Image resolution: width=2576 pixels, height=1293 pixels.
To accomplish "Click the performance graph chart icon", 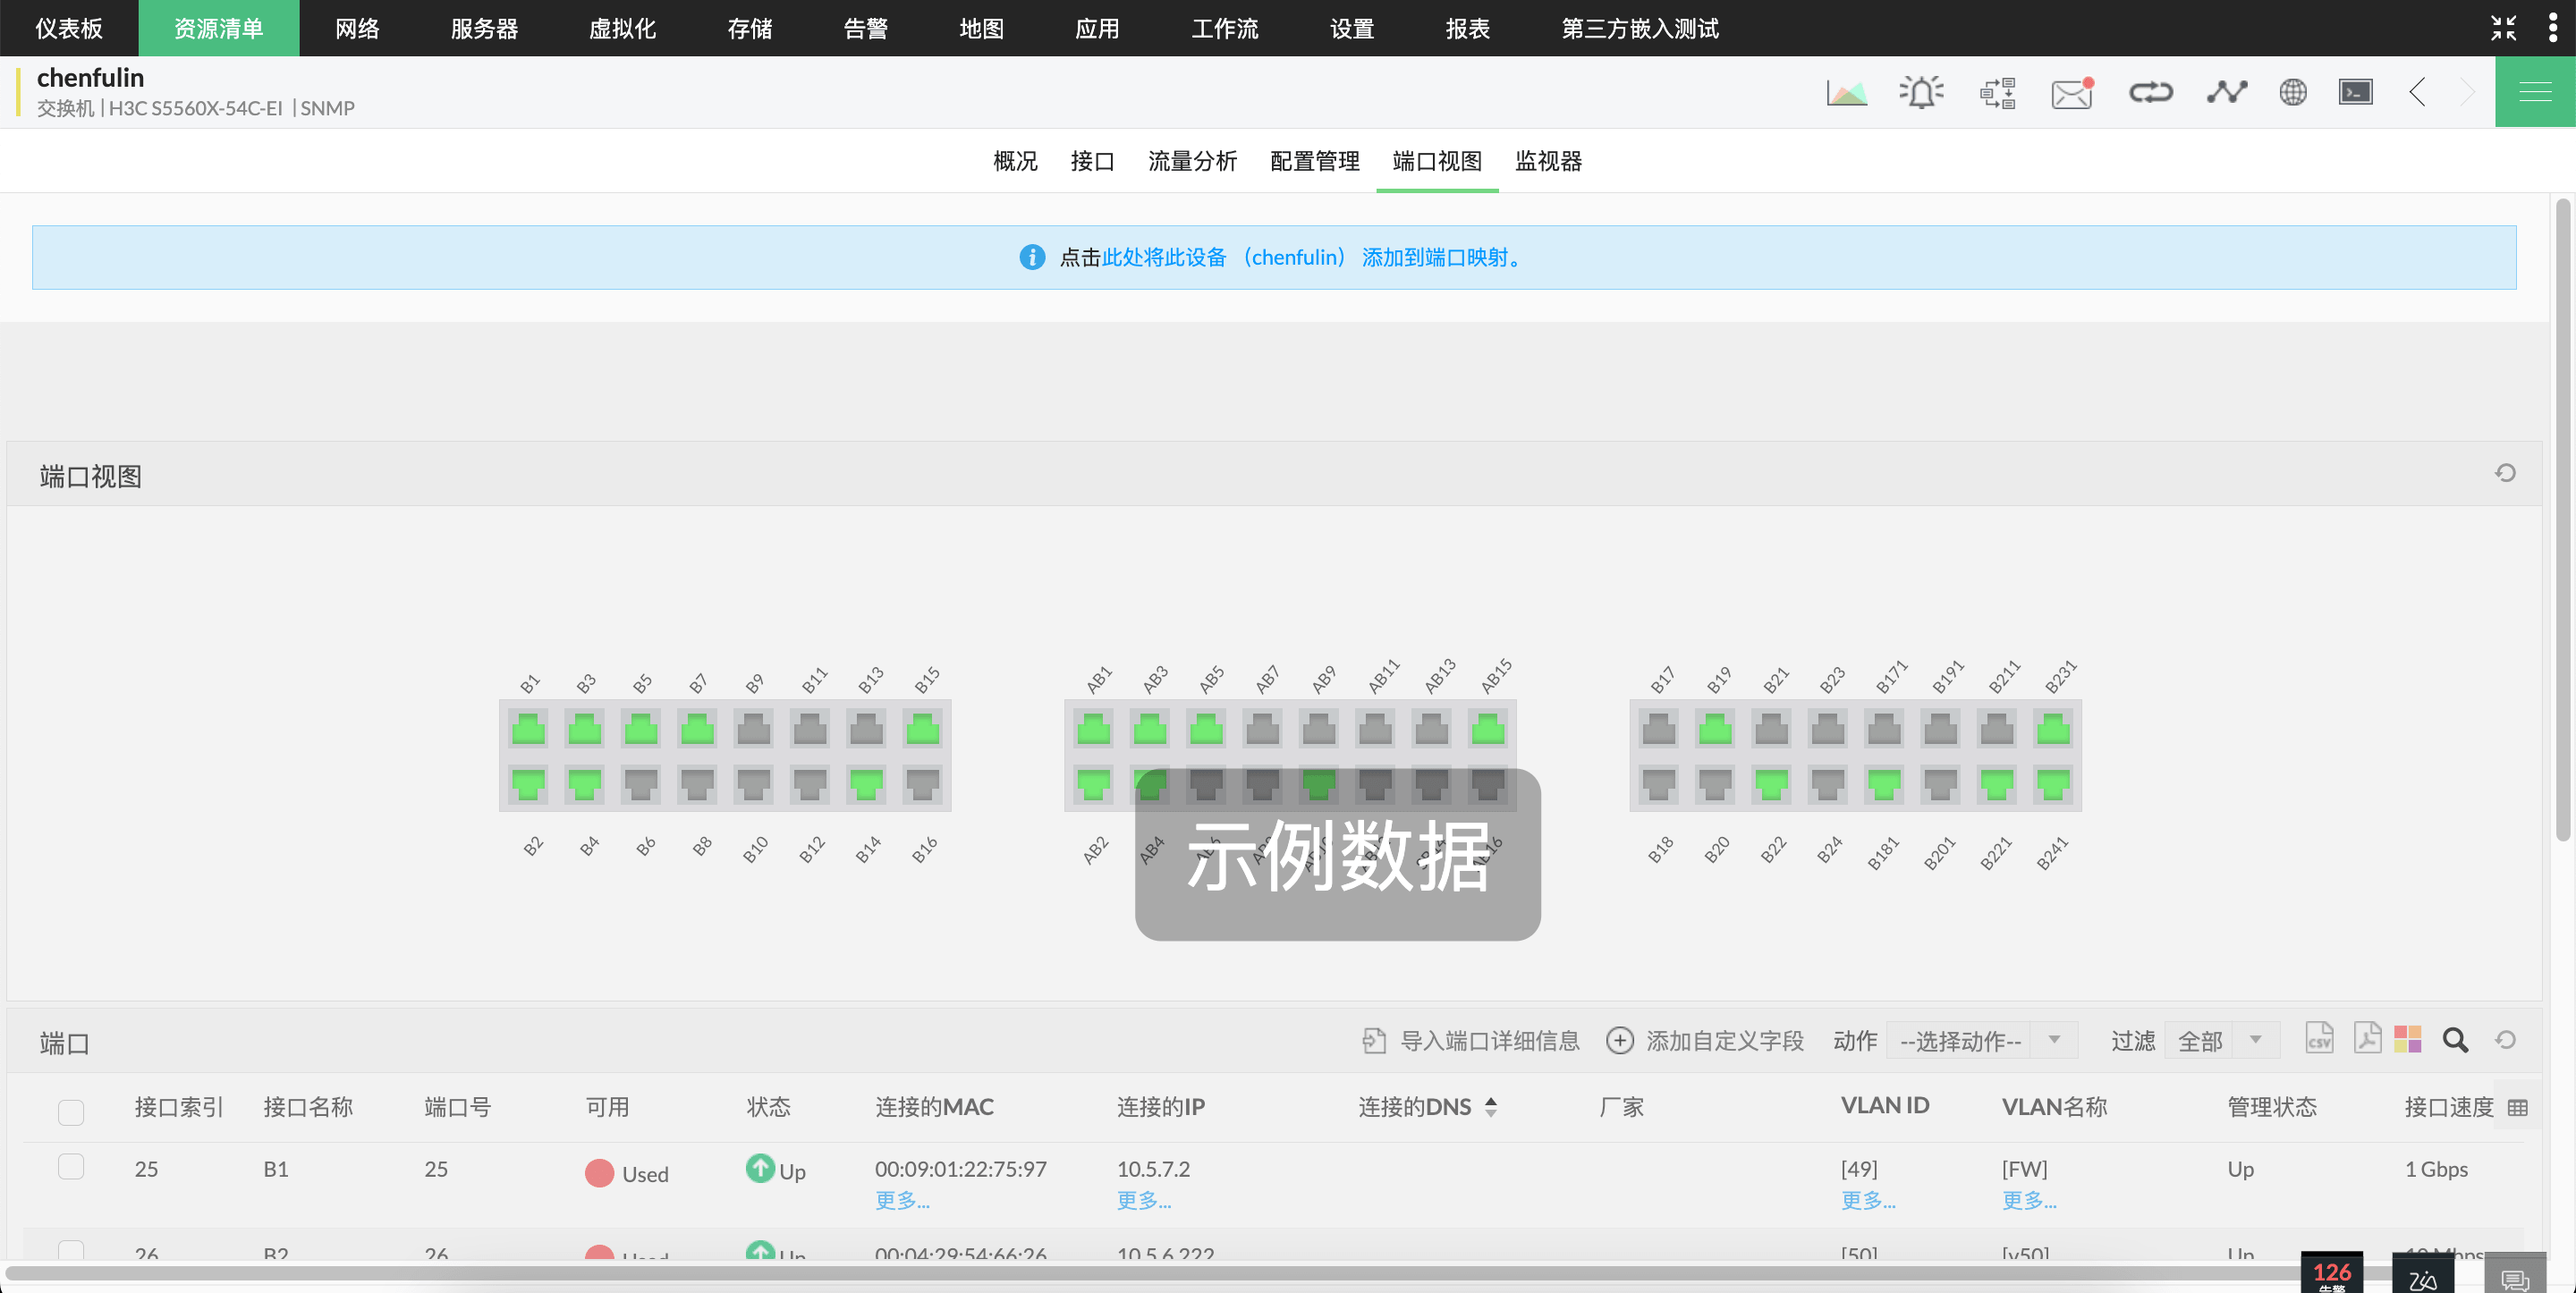I will coord(1846,92).
